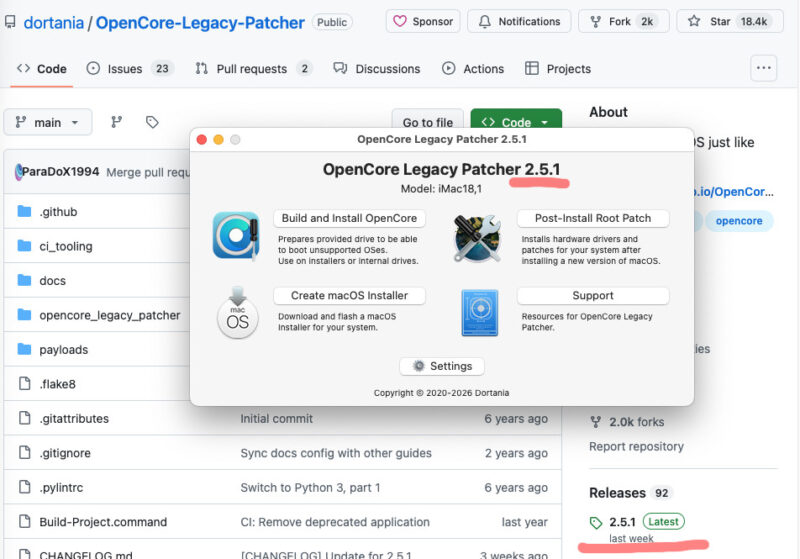Viewport: 800px width, 559px height.
Task: Open the .github folder
Action: 58,212
